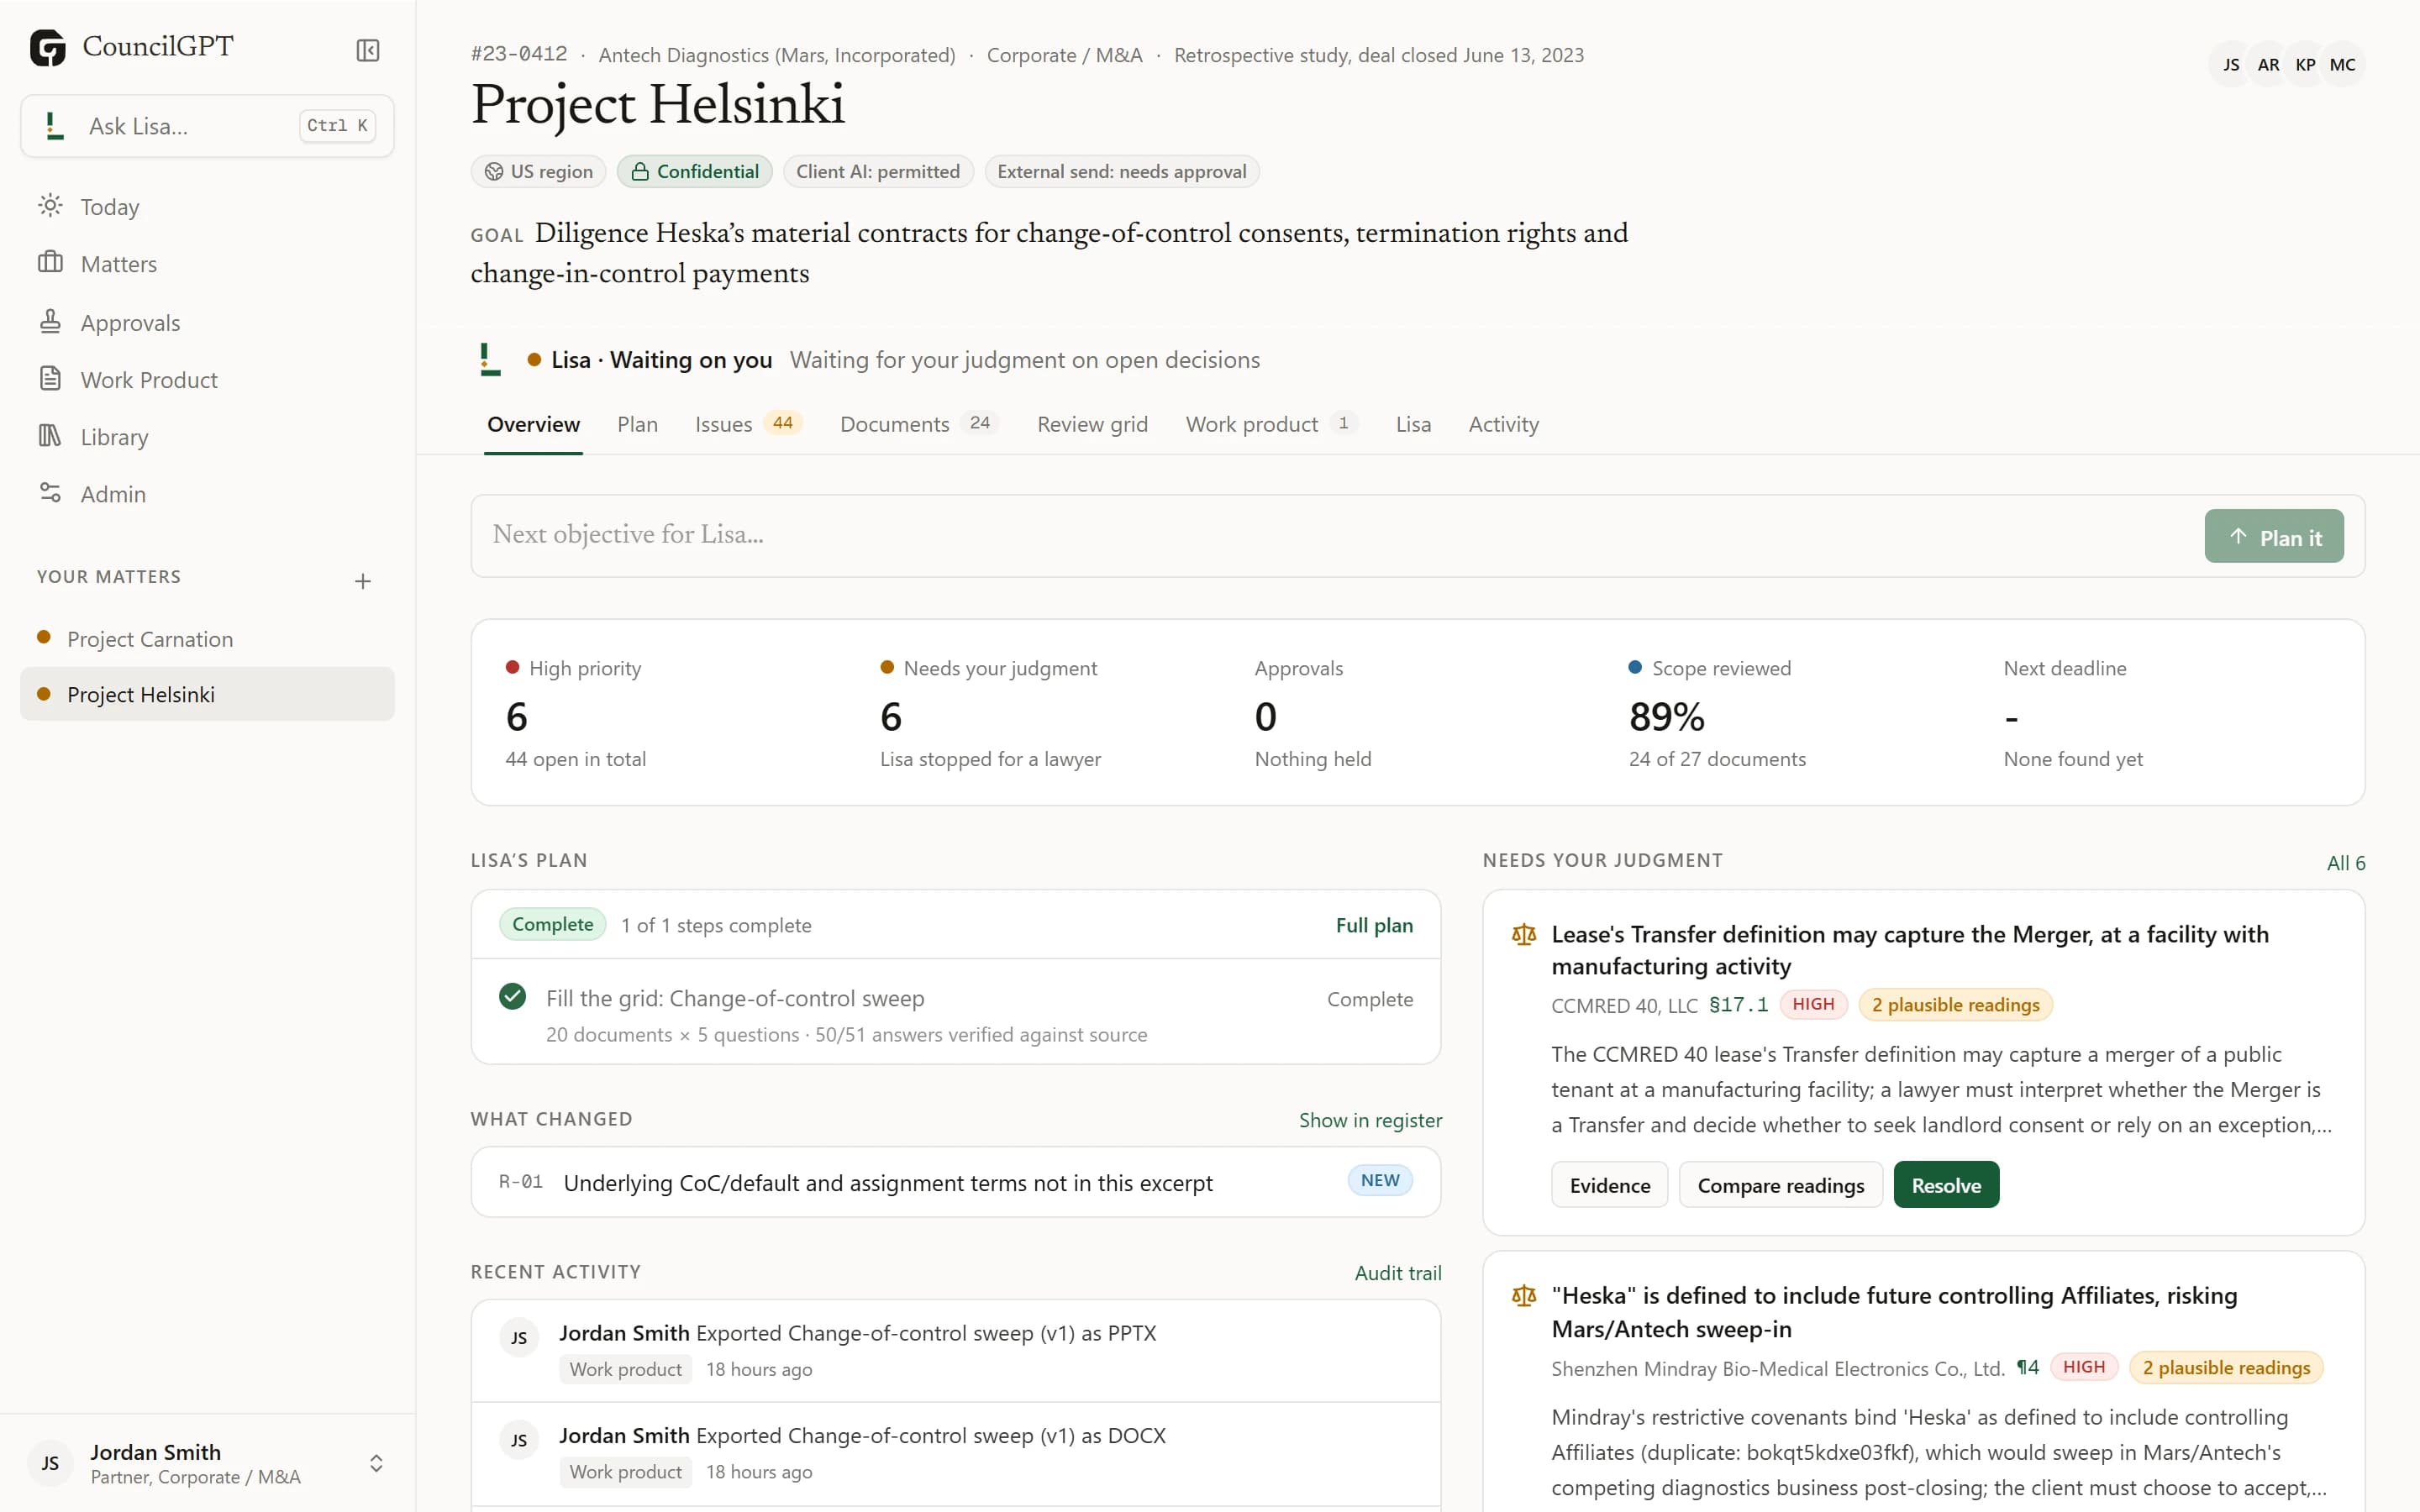Go to Today in the sidebar
The height and width of the screenshot is (1512, 2420).
(208, 206)
